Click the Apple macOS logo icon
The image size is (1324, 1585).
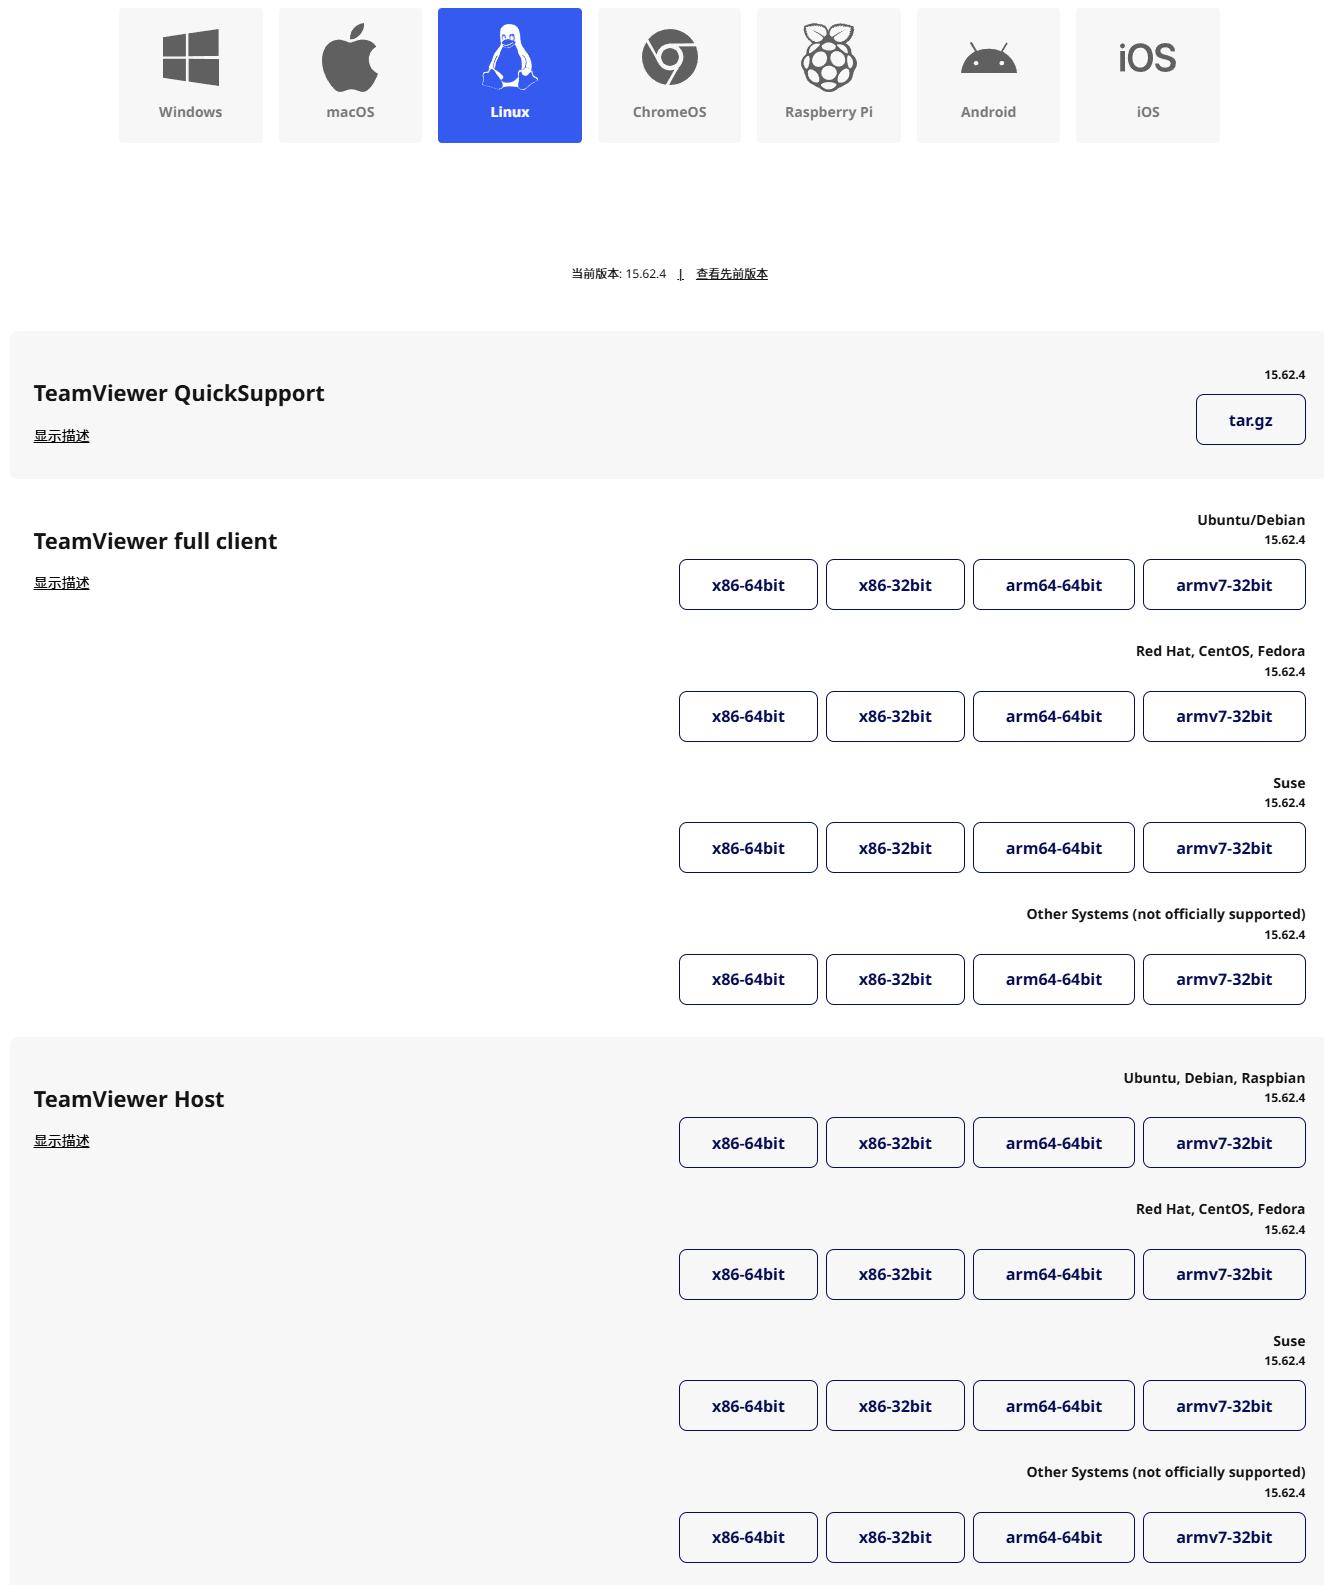click(350, 58)
